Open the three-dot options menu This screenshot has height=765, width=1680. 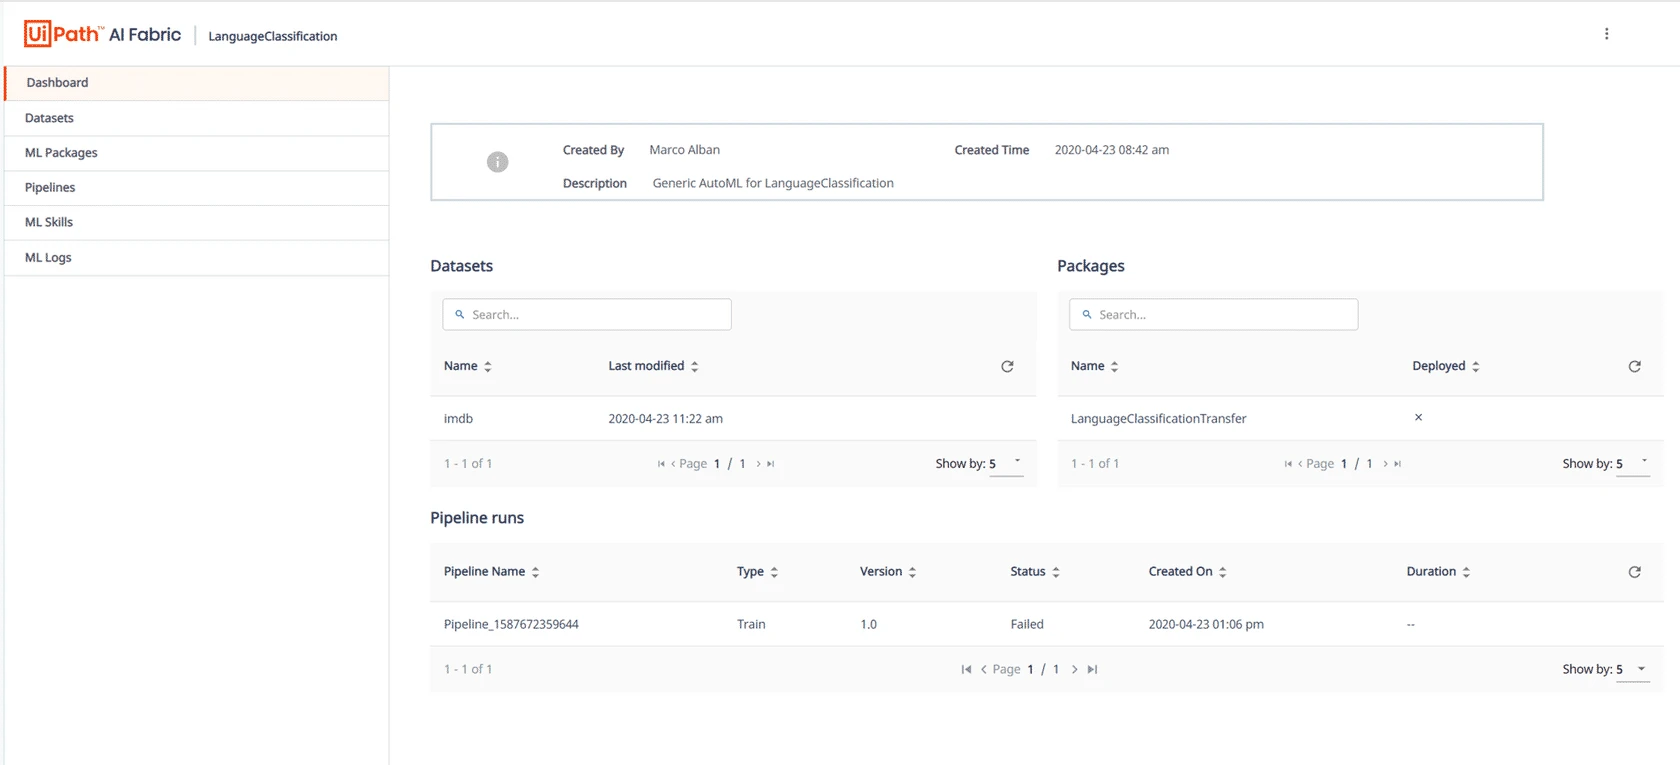click(1606, 34)
